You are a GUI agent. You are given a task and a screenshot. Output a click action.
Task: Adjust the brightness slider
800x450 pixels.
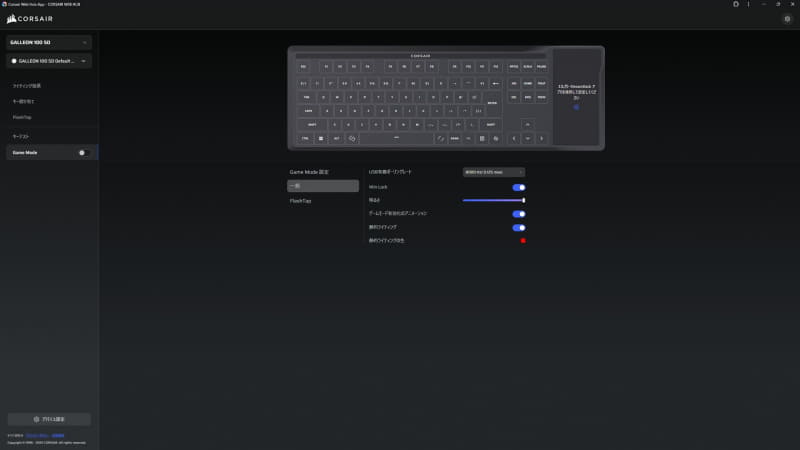493,201
